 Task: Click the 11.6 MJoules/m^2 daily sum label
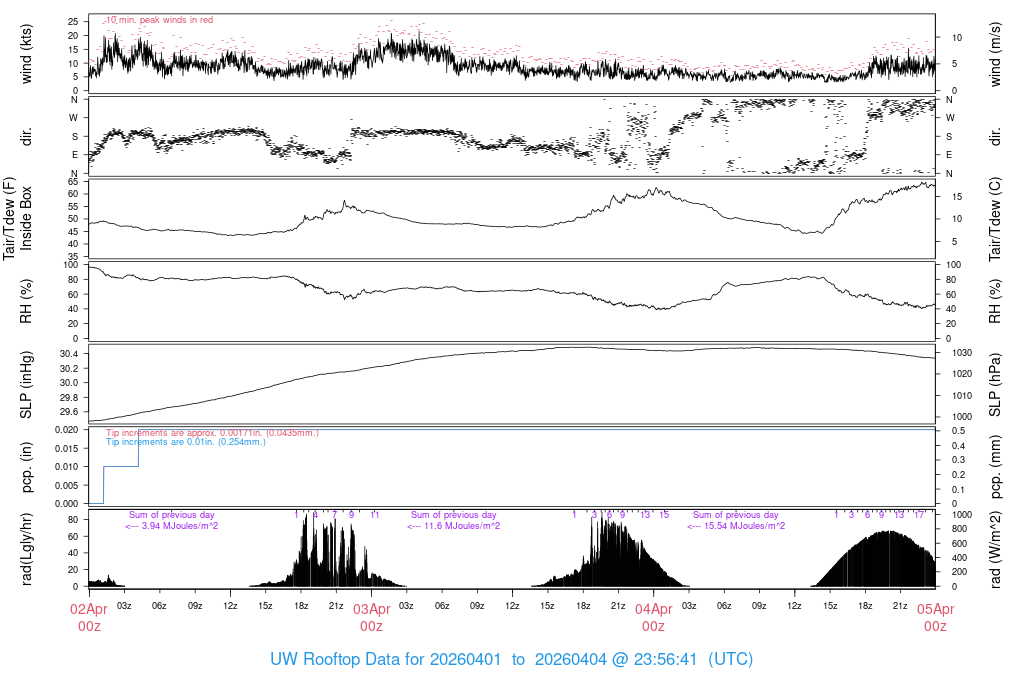click(453, 526)
